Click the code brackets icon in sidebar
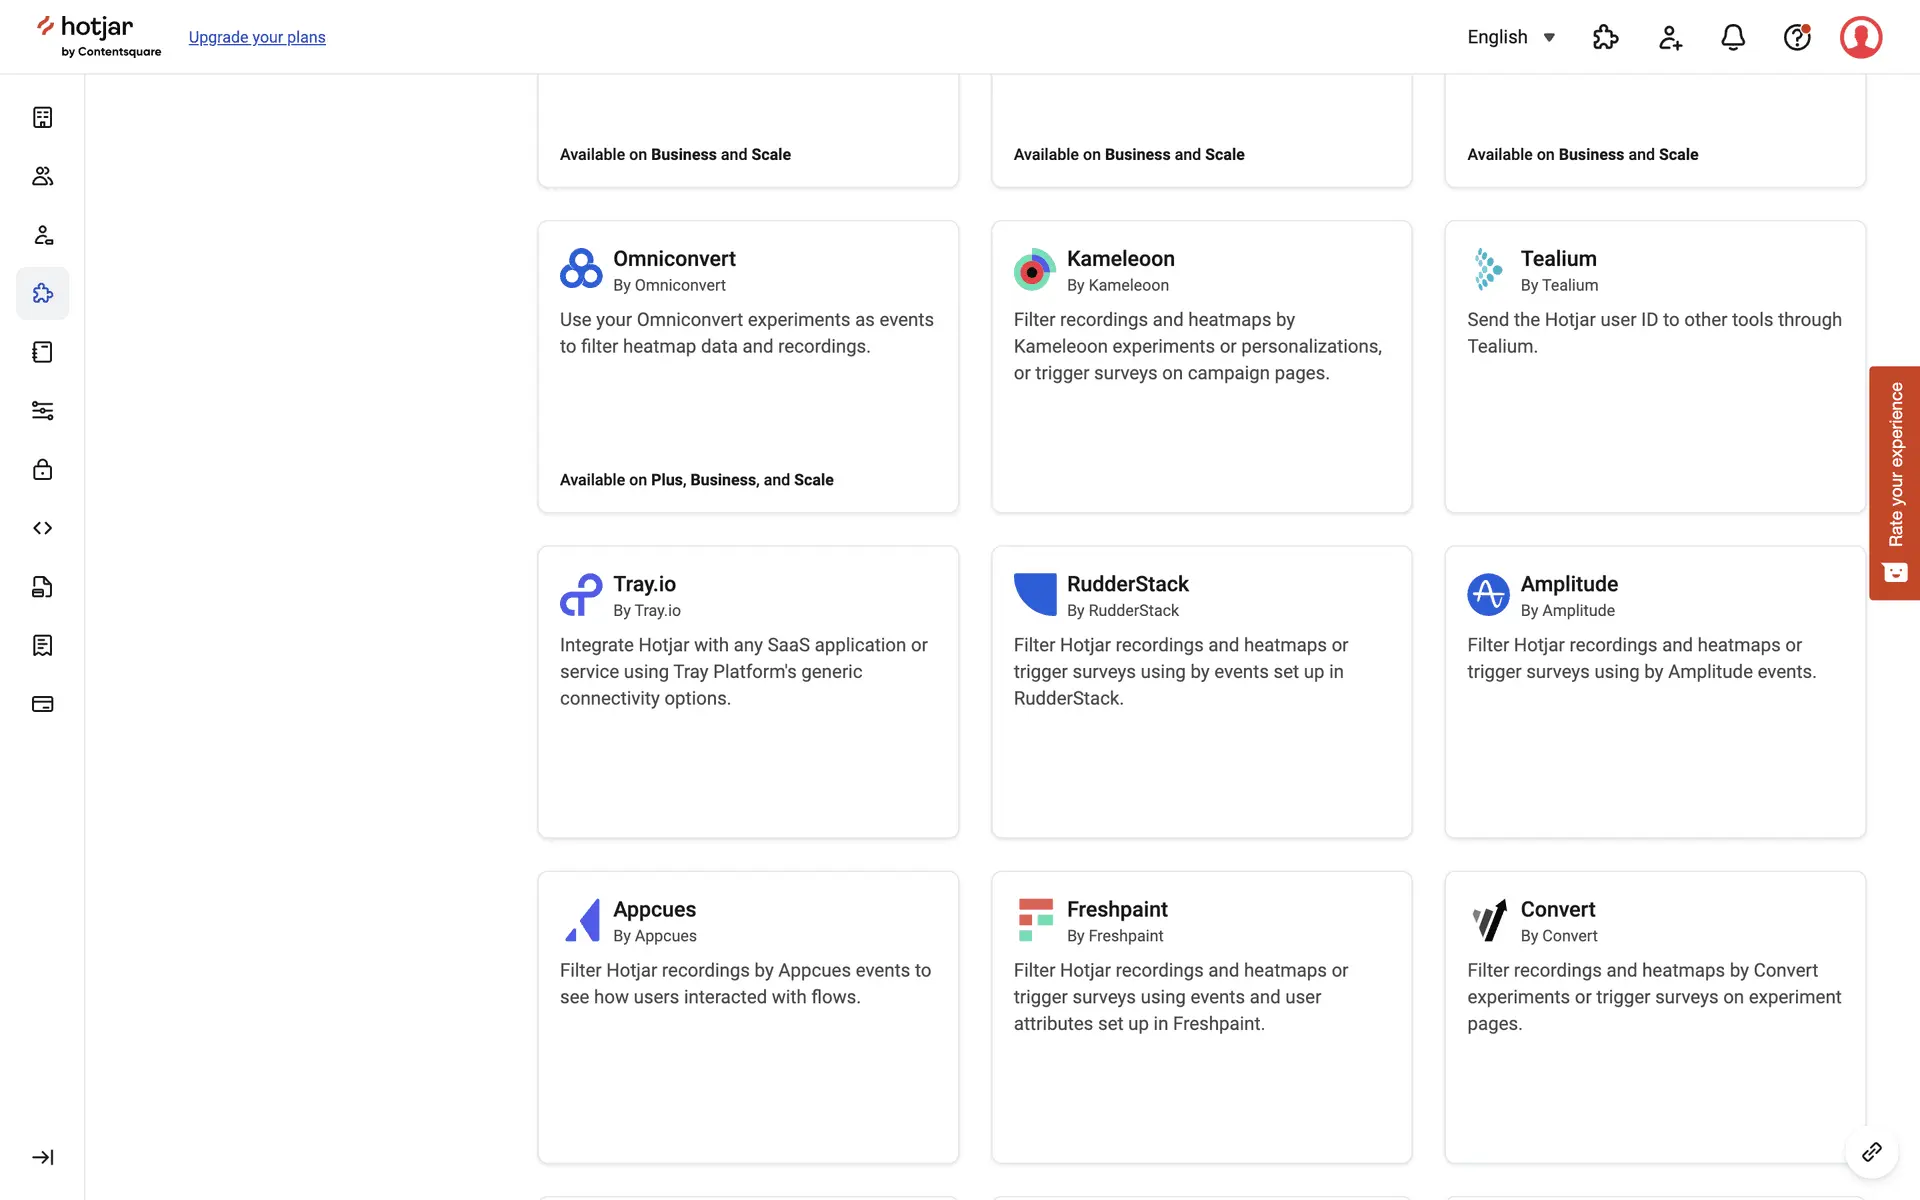This screenshot has height=1200, width=1920. click(42, 528)
